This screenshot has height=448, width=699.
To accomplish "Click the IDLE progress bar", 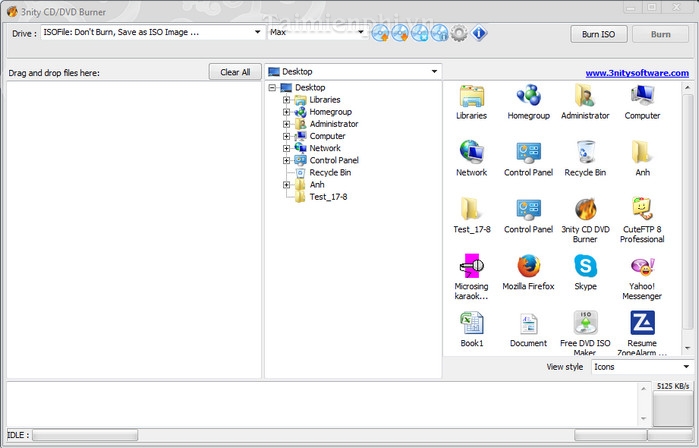I will click(85, 435).
